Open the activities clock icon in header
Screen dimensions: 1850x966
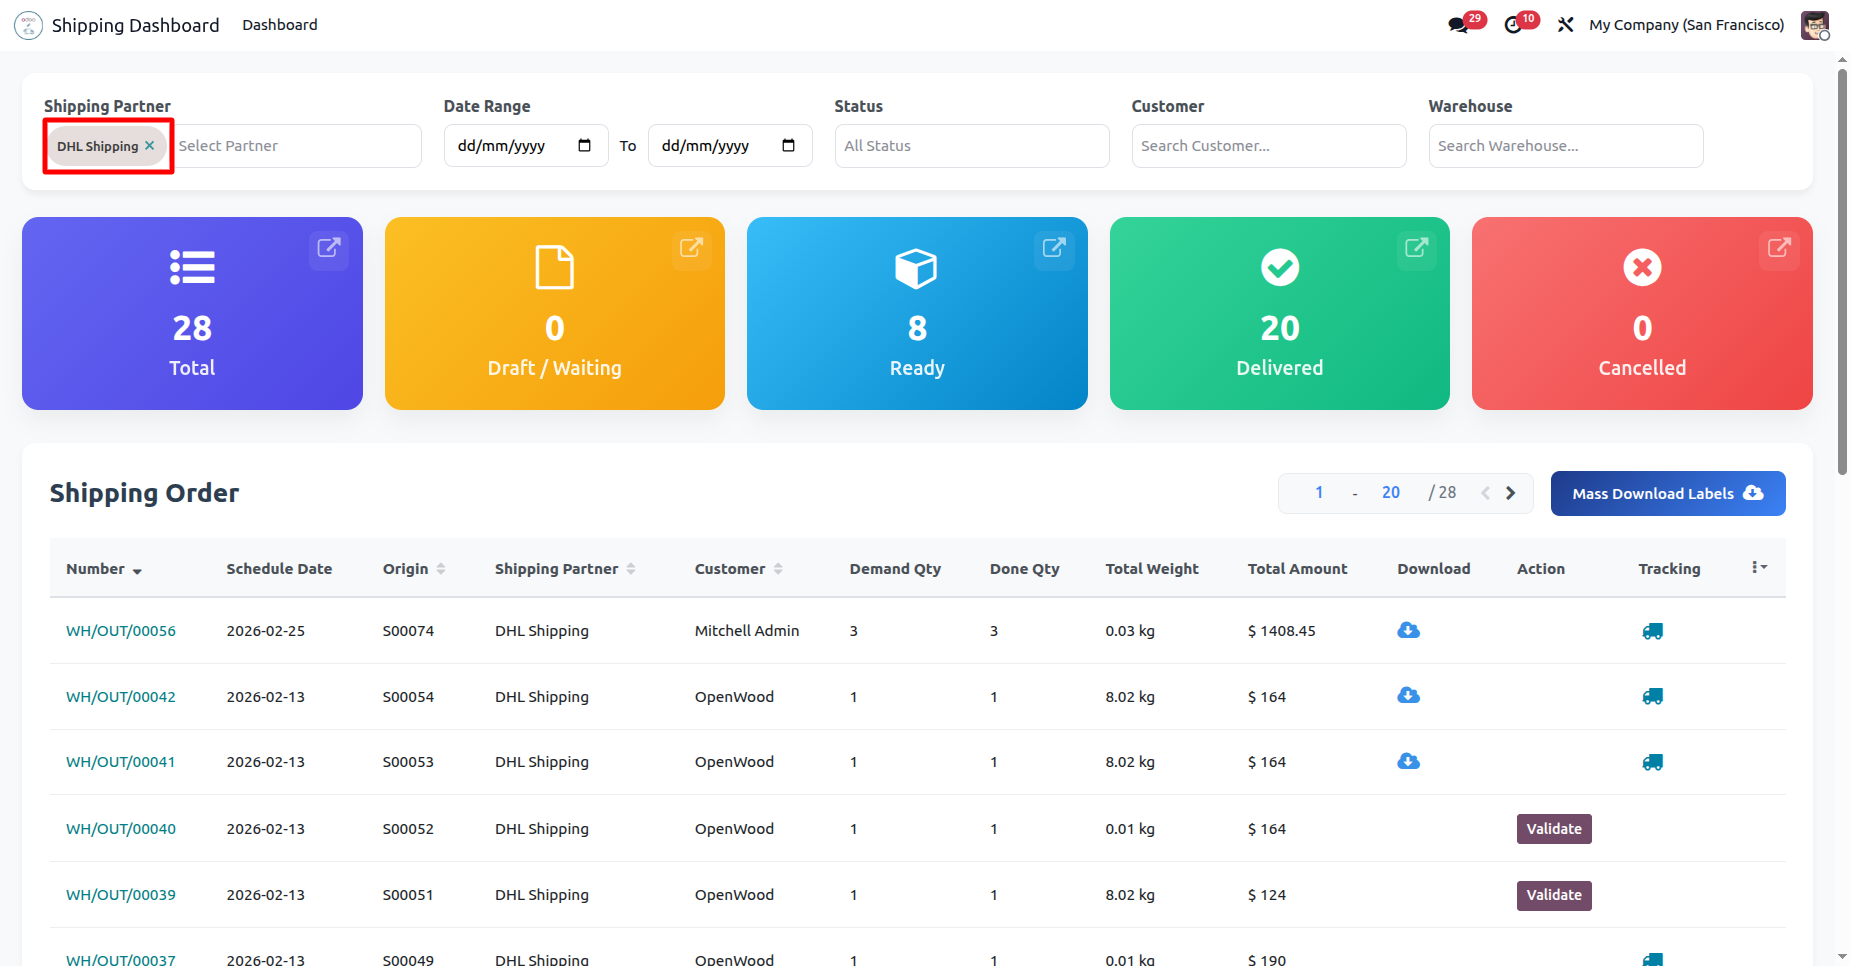pyautogui.click(x=1514, y=25)
